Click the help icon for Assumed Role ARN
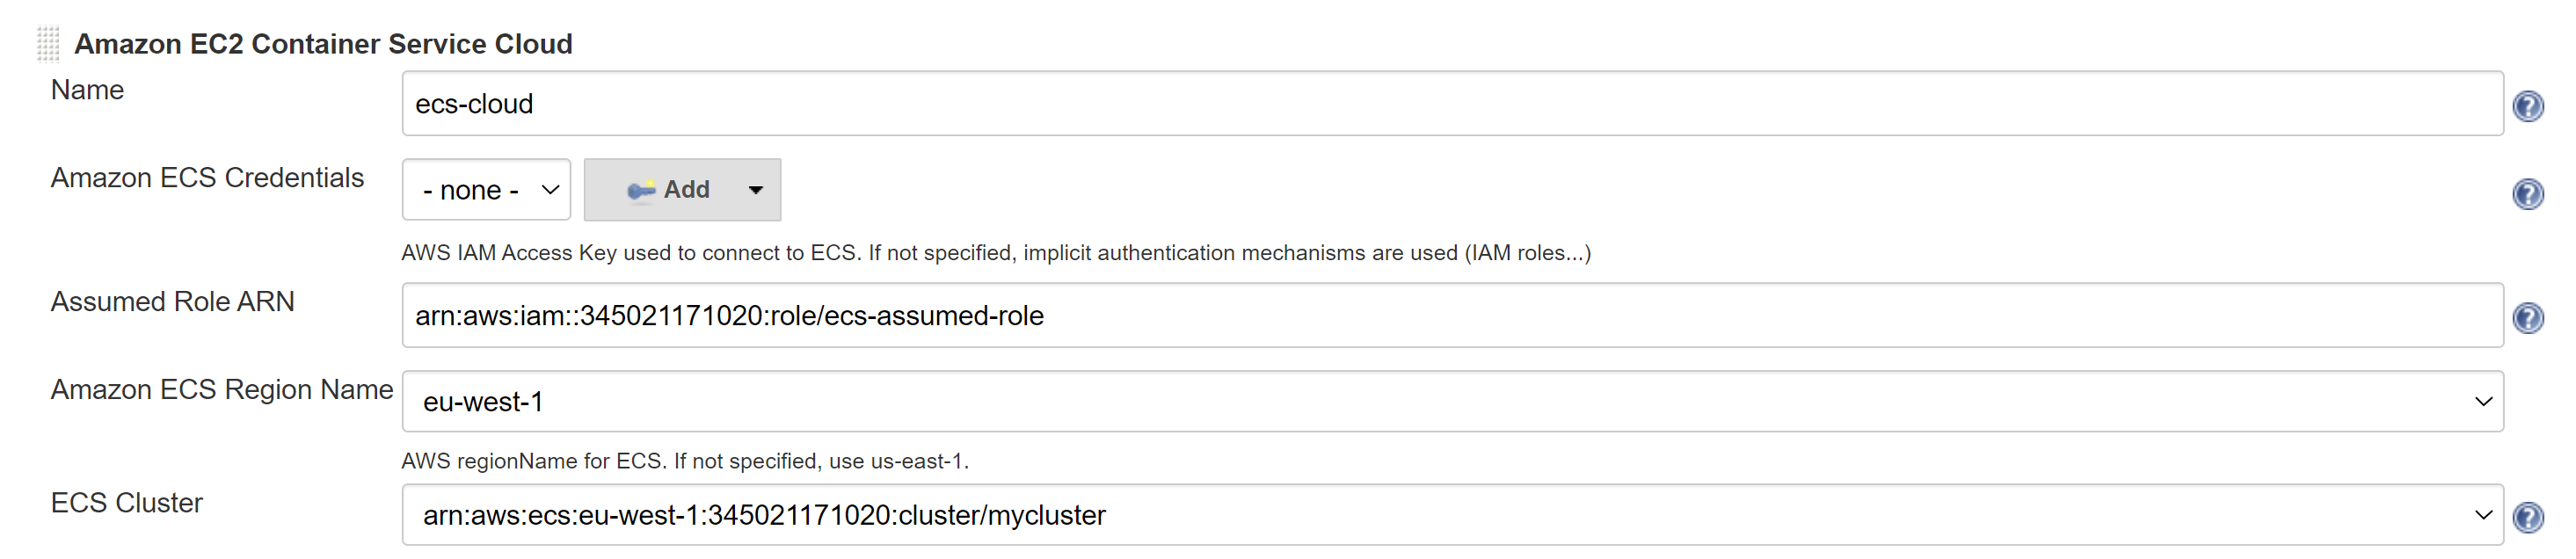 tap(2529, 317)
